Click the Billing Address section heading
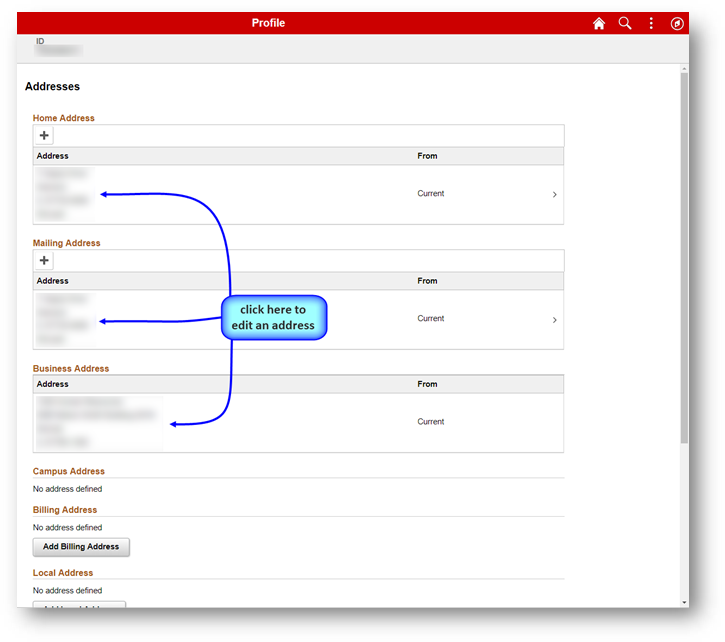The height and width of the screenshot is (642, 725). pyautogui.click(x=65, y=510)
